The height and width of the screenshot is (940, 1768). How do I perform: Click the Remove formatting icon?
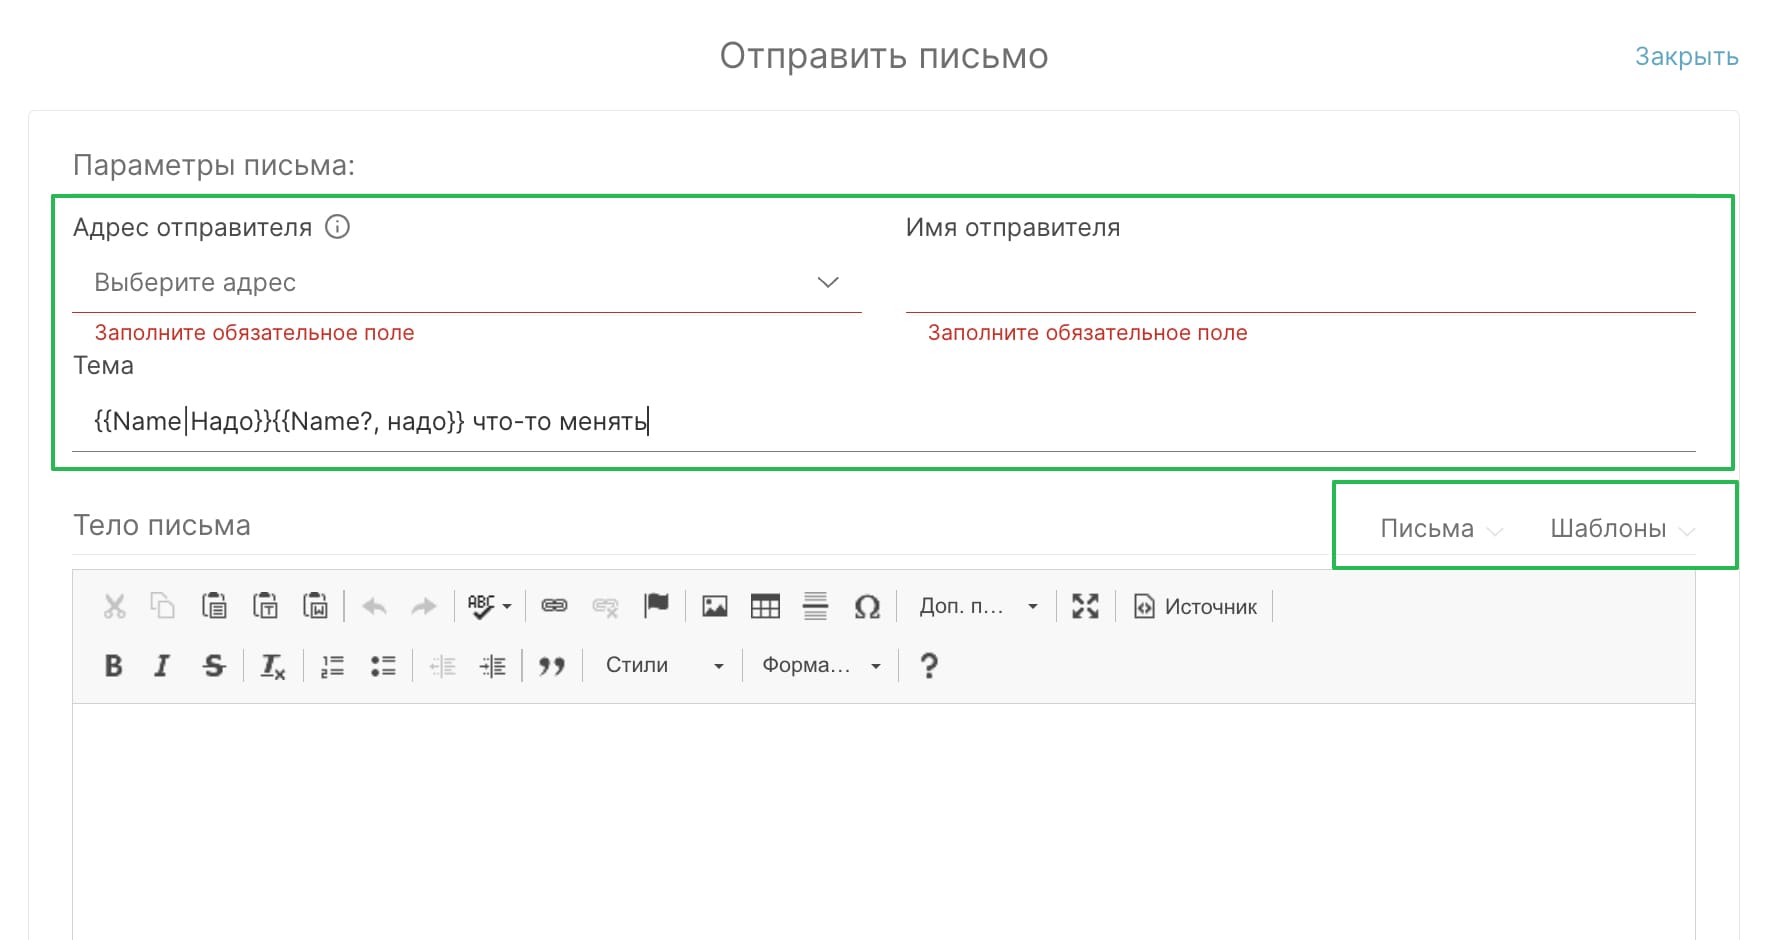pyautogui.click(x=272, y=666)
